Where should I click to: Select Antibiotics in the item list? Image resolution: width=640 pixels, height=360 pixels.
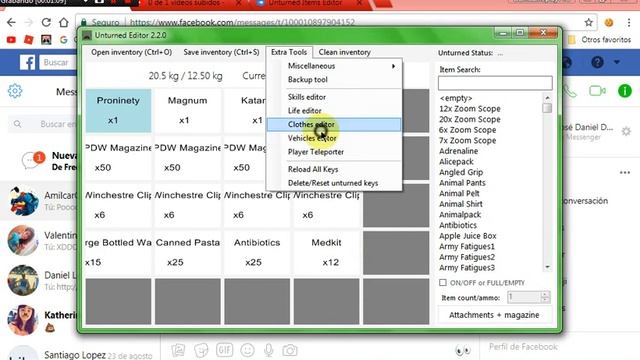click(458, 225)
